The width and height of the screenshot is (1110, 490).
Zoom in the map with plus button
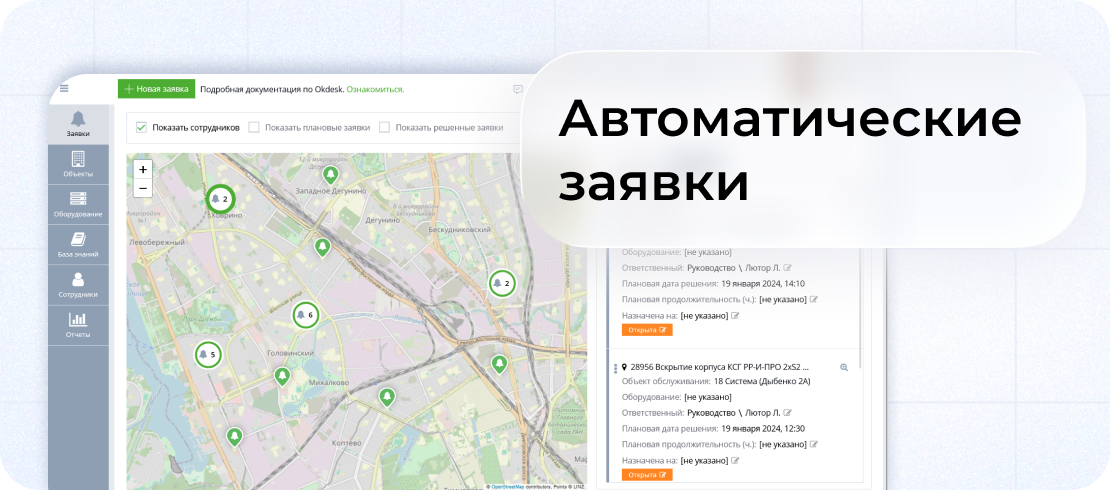[x=143, y=170]
